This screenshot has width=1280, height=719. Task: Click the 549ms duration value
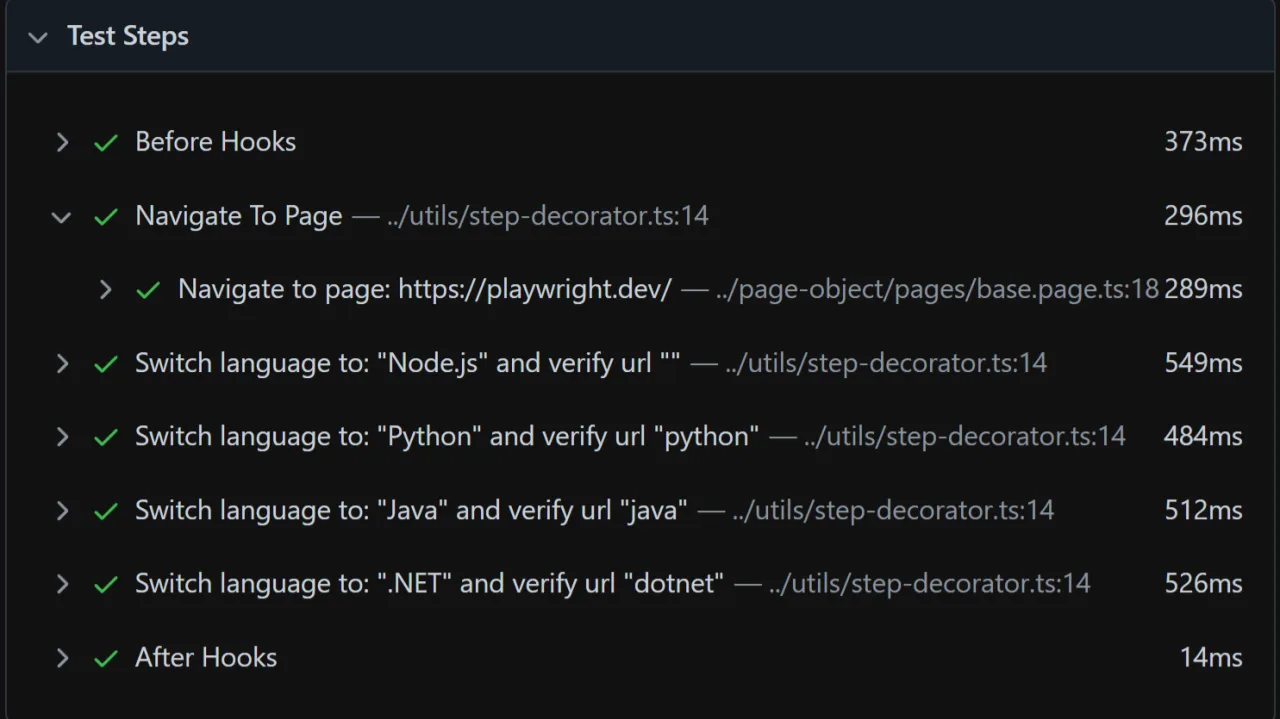point(1203,363)
